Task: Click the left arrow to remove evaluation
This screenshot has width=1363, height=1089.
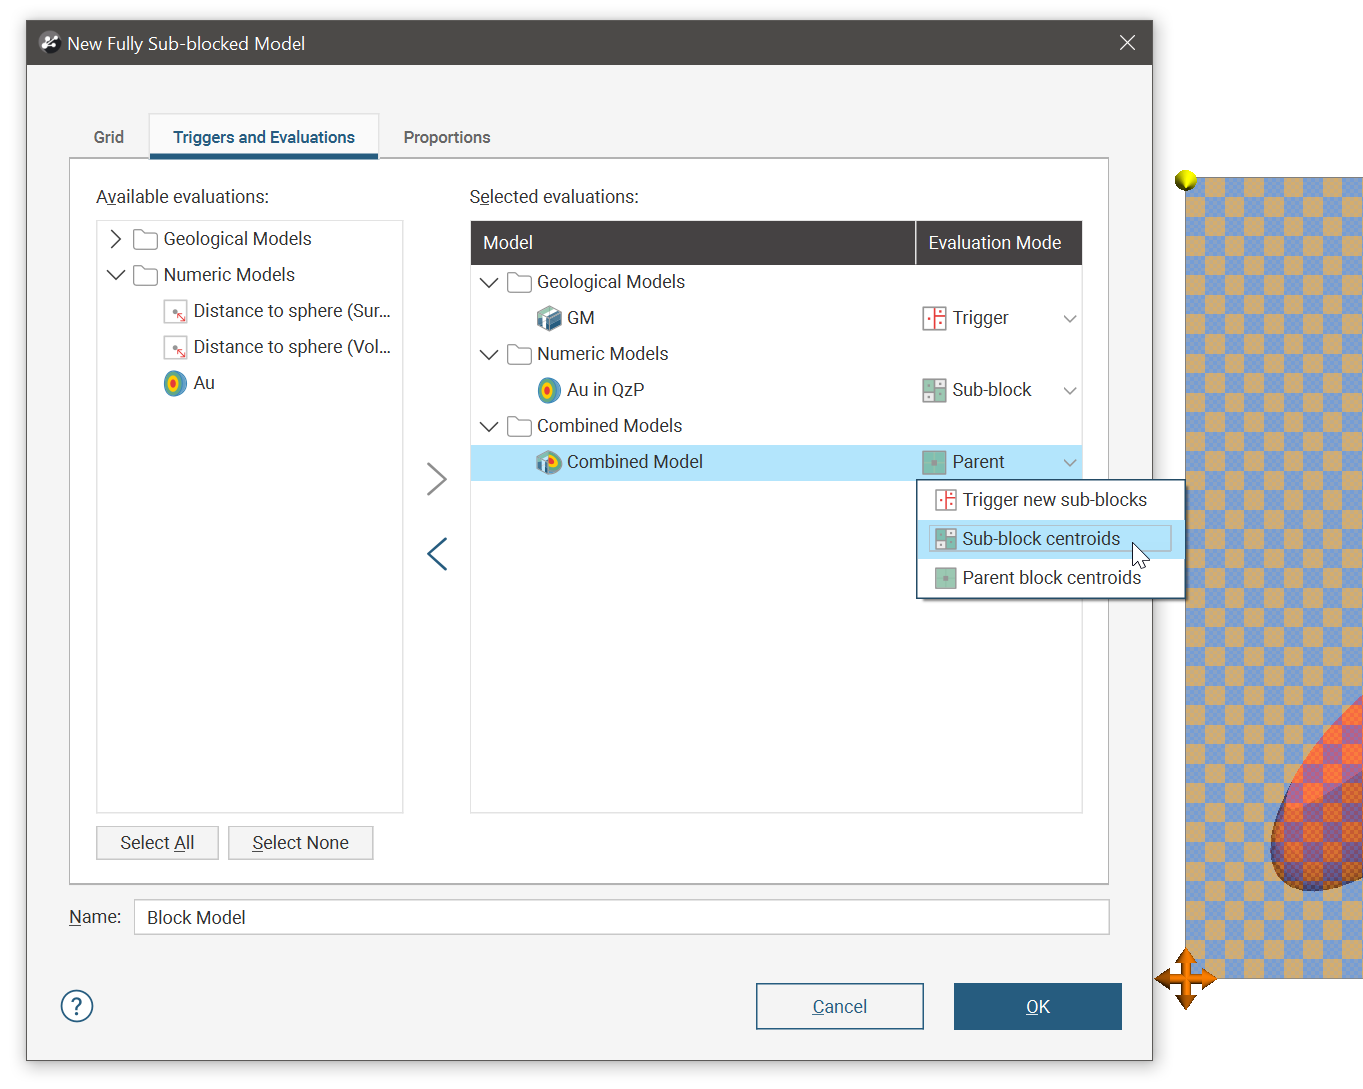Action: tap(436, 554)
